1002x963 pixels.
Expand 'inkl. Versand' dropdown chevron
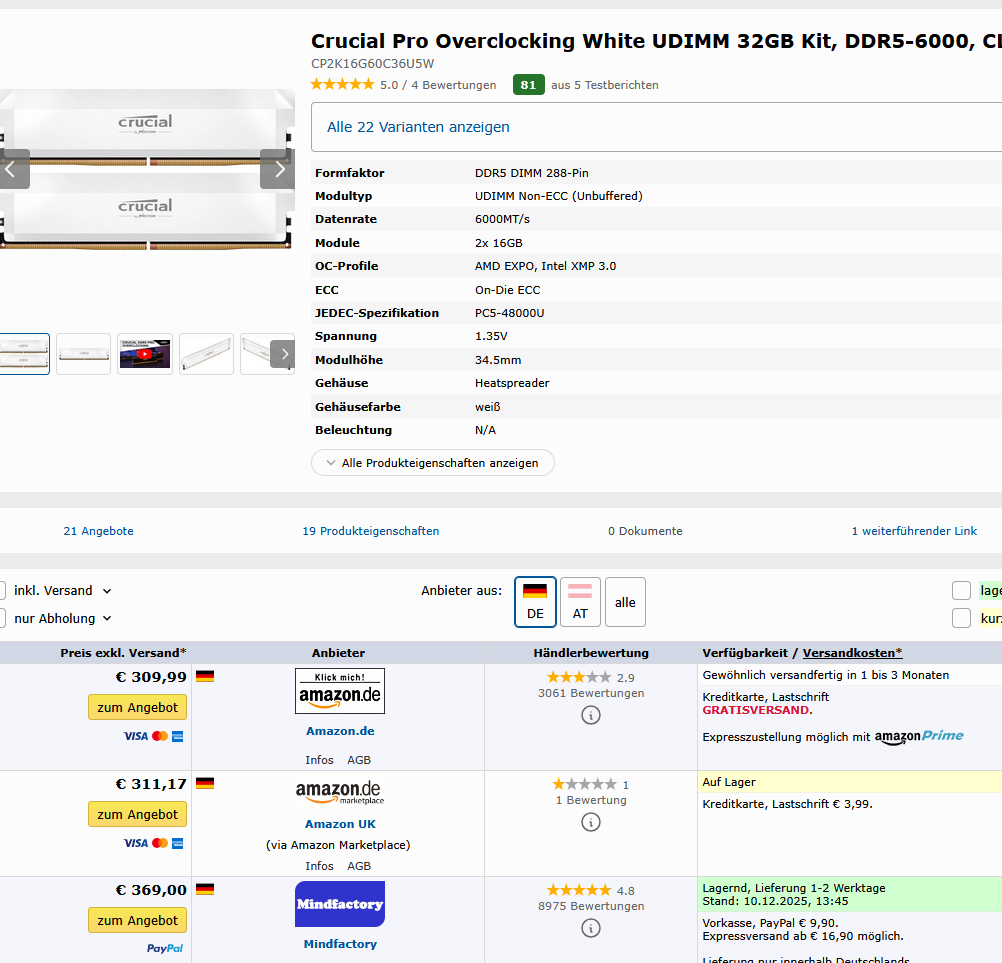[x=107, y=591]
